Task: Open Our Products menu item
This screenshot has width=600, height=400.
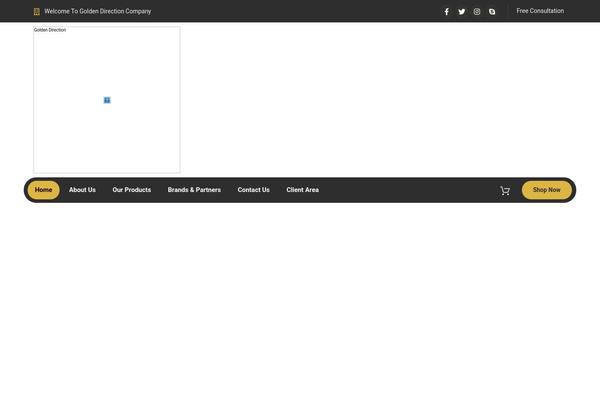Action: tap(132, 190)
